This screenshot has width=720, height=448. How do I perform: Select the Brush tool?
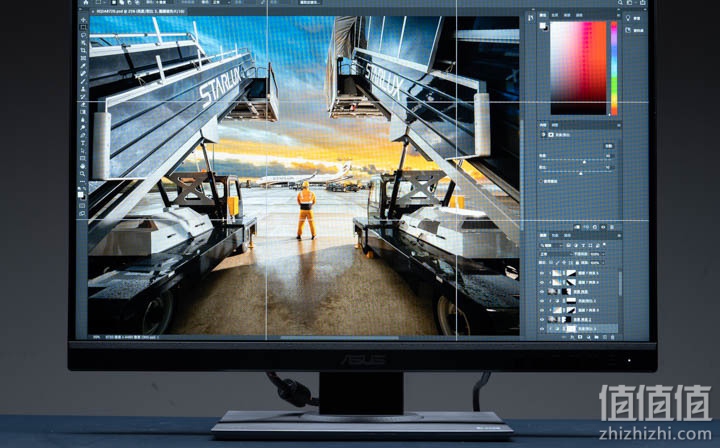(x=83, y=82)
